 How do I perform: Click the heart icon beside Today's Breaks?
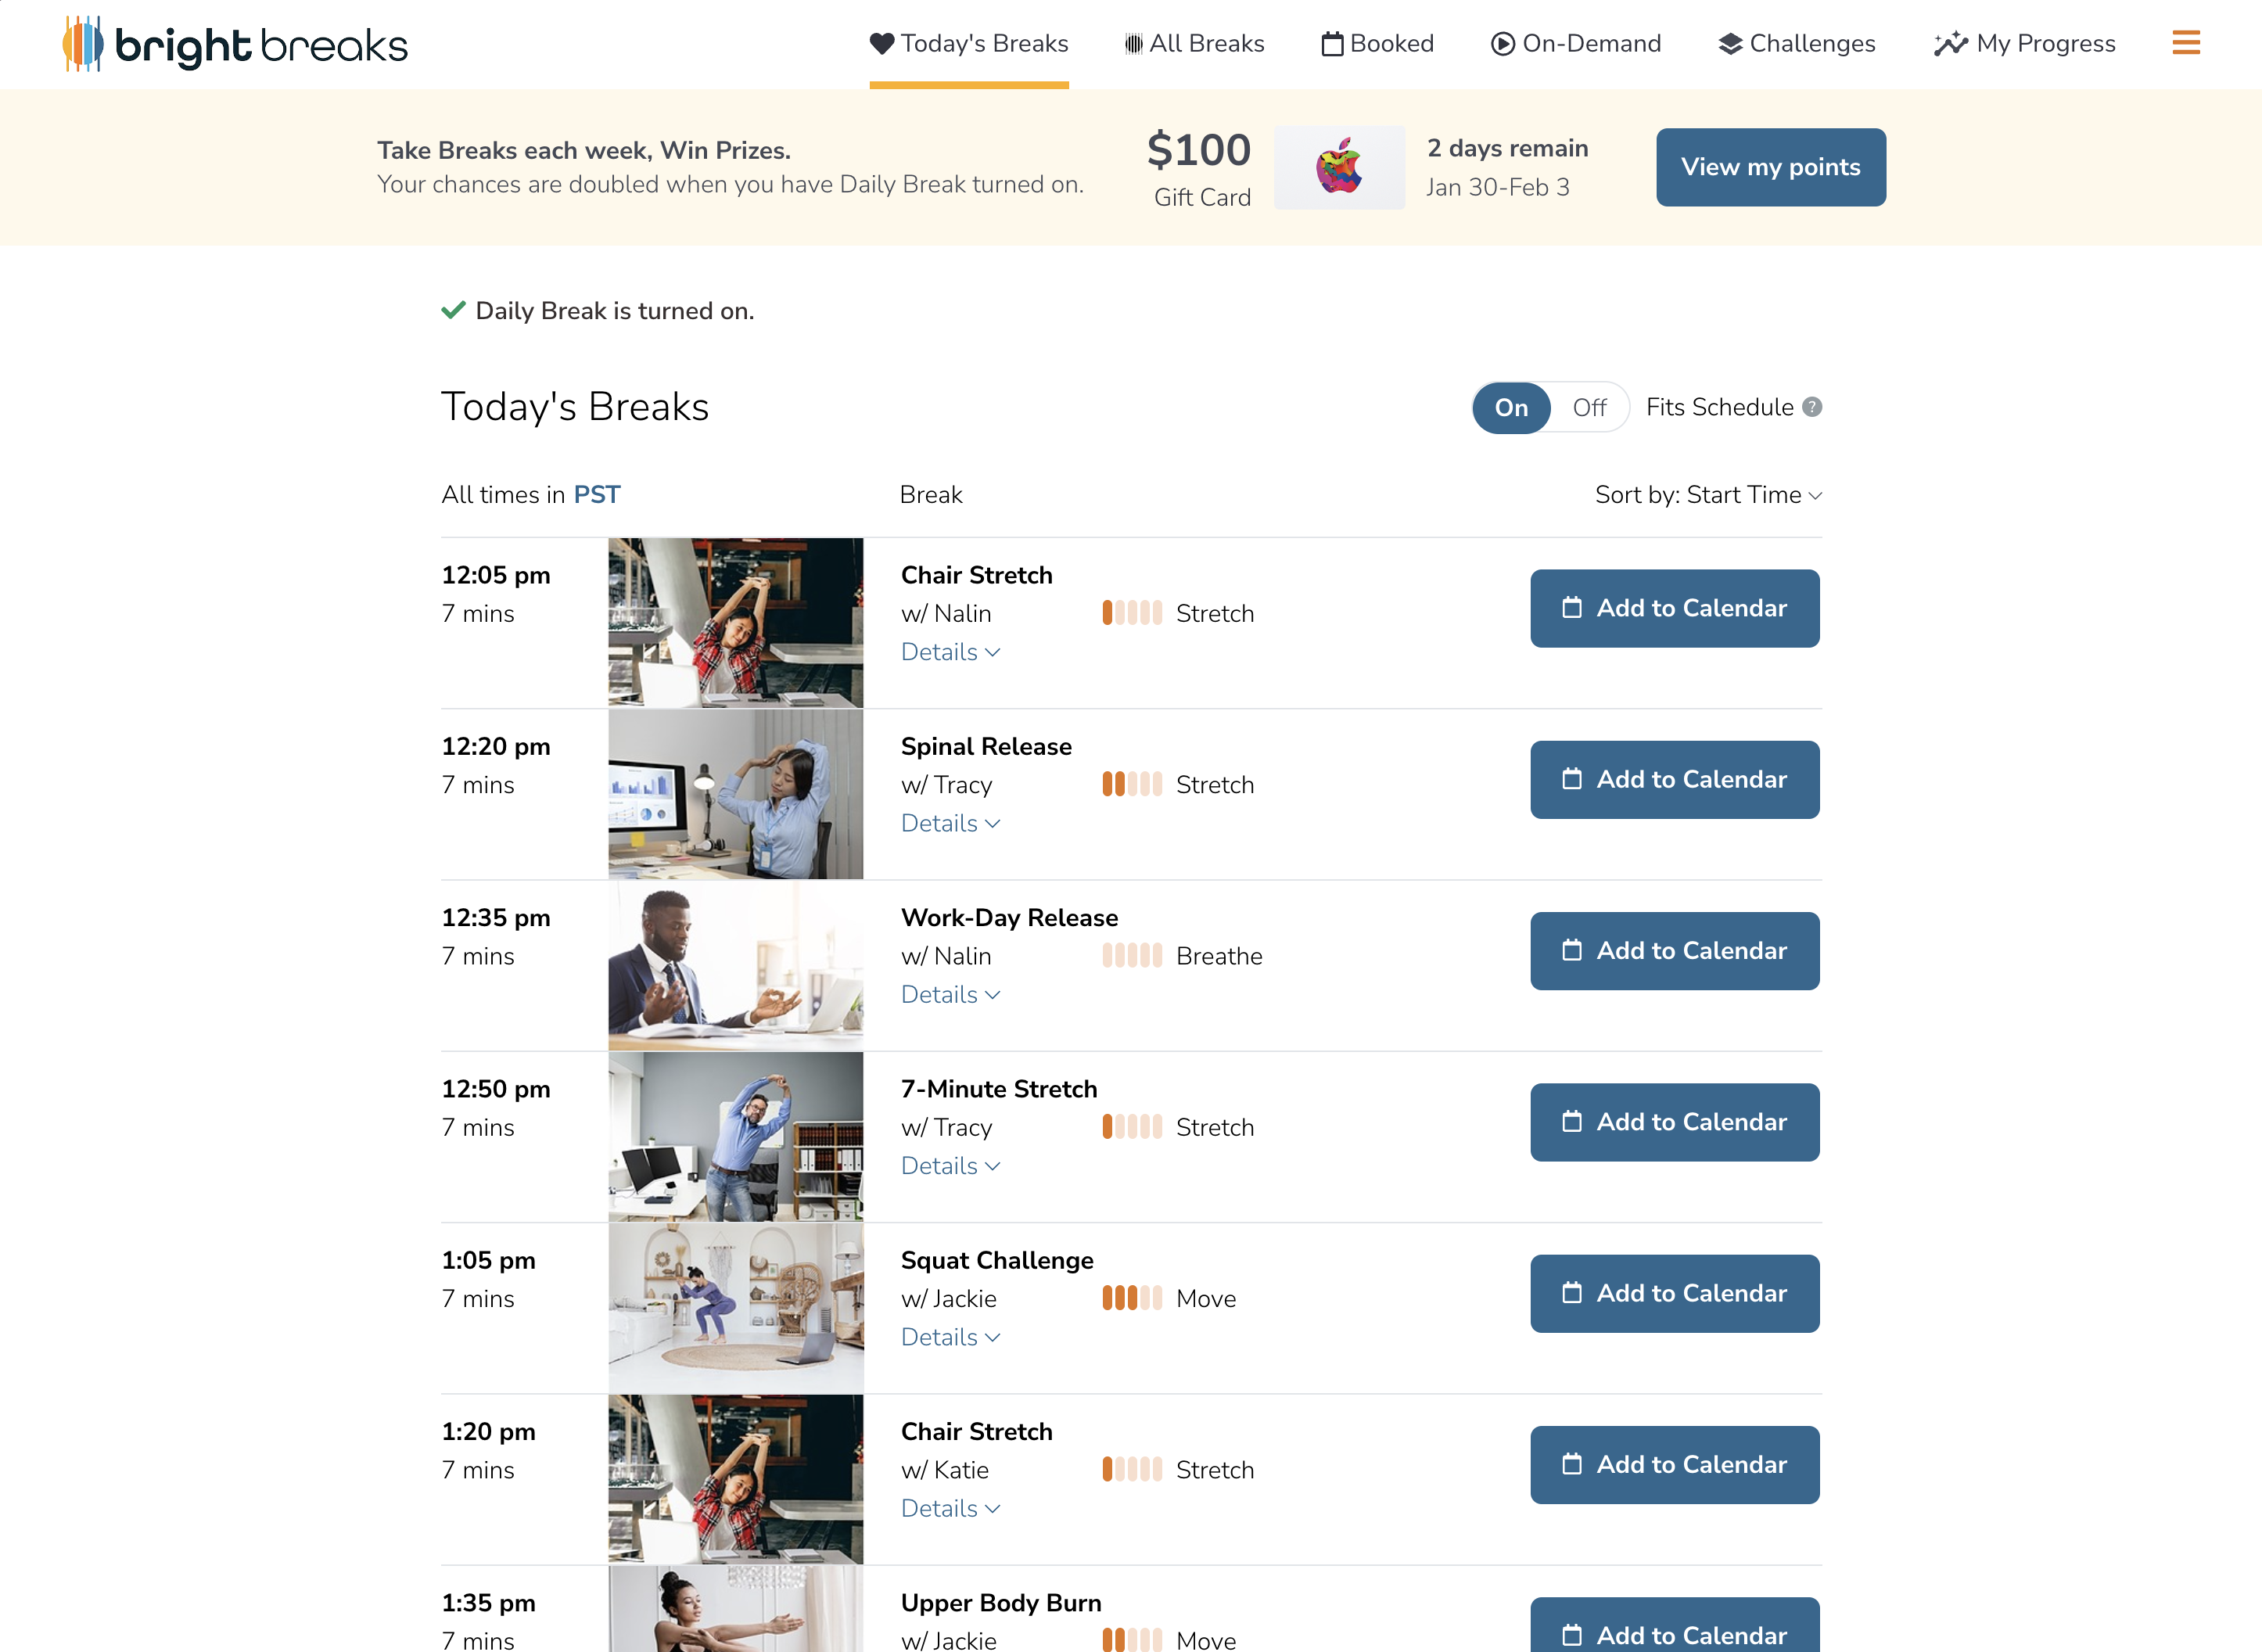pyautogui.click(x=881, y=43)
